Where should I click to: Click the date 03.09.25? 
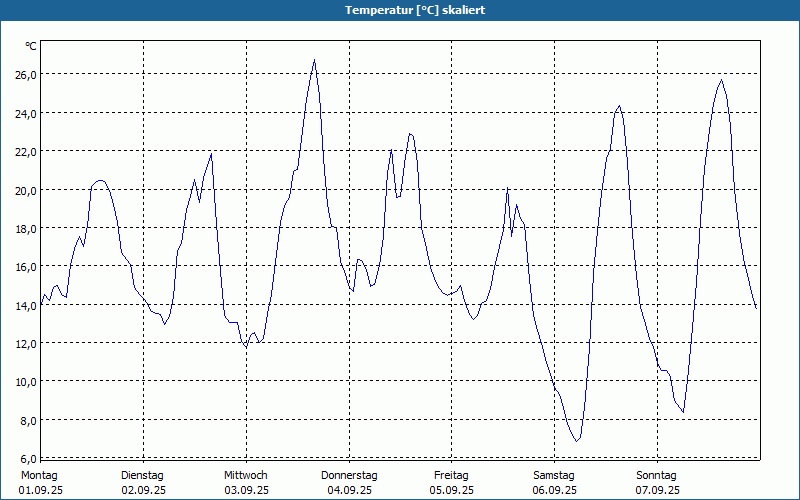click(x=246, y=491)
